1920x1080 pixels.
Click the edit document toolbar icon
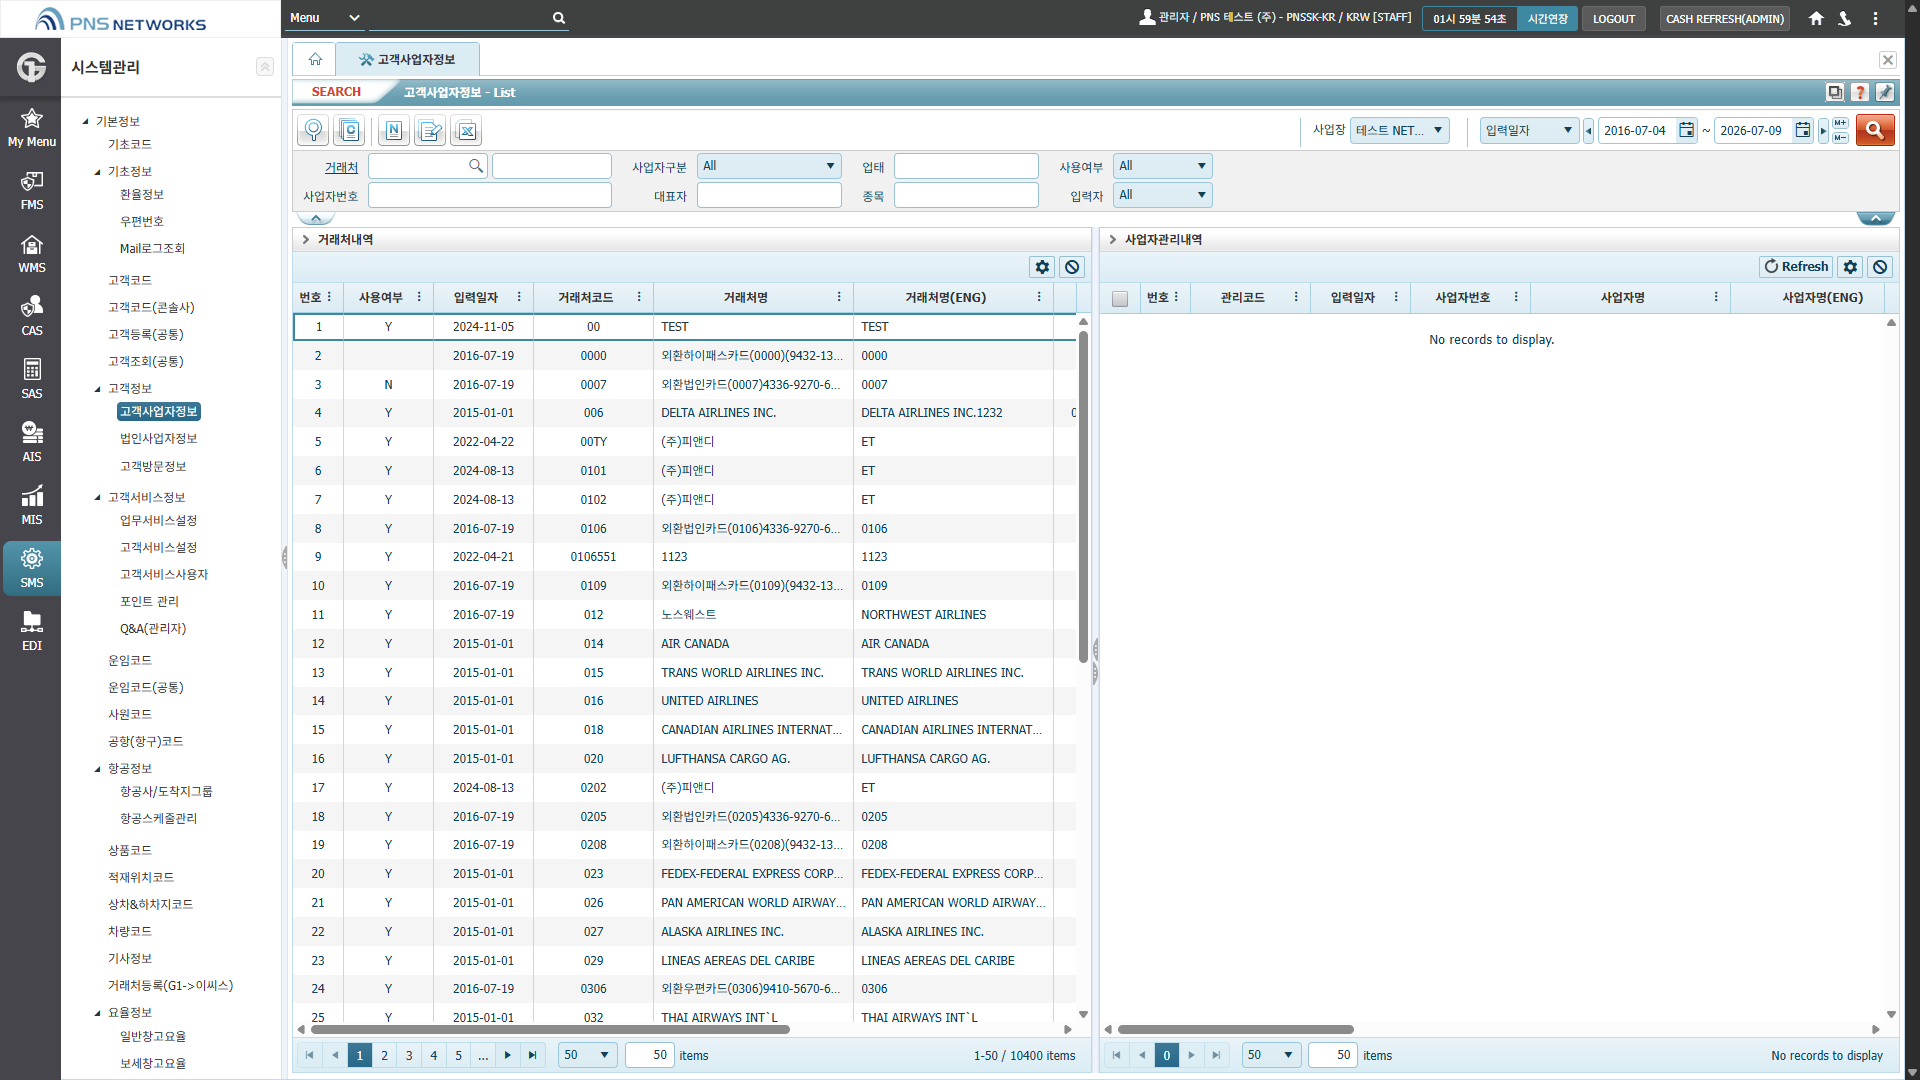pos(430,130)
